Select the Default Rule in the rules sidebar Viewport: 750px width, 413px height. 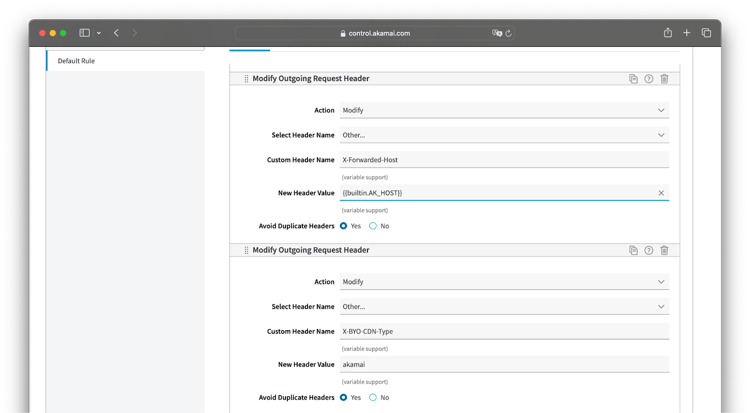[x=126, y=61]
